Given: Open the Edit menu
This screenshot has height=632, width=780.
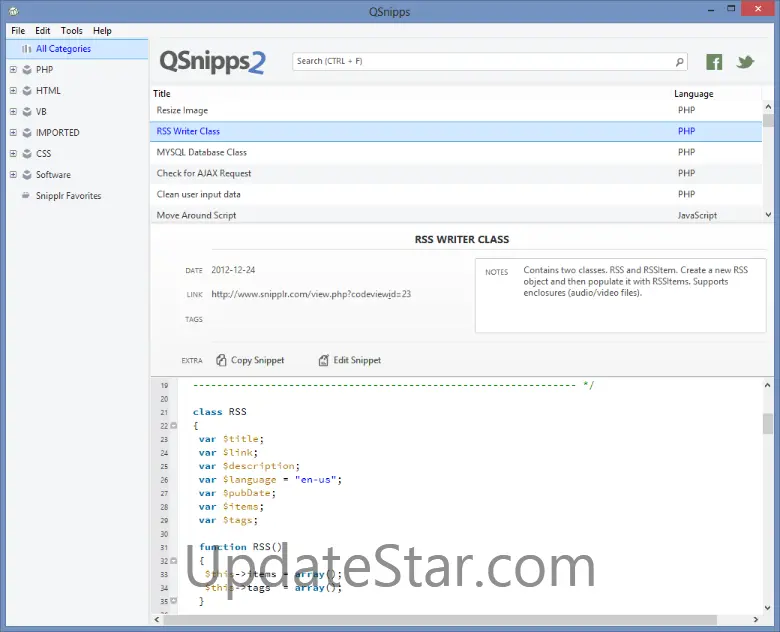Looking at the screenshot, I should (x=43, y=31).
